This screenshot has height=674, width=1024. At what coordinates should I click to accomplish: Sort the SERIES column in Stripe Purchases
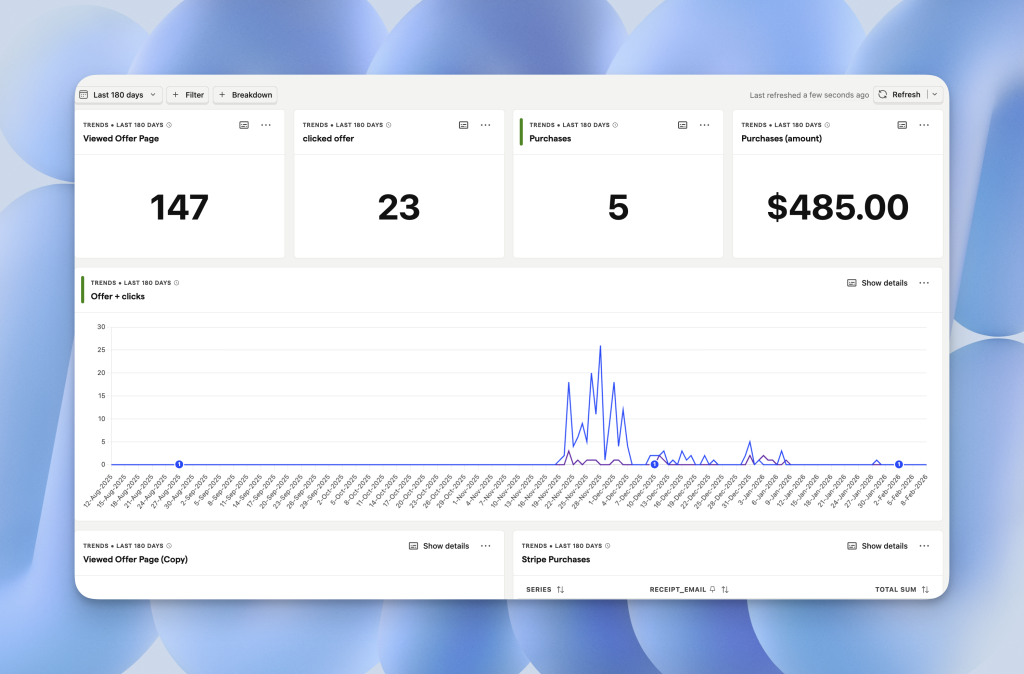[560, 590]
